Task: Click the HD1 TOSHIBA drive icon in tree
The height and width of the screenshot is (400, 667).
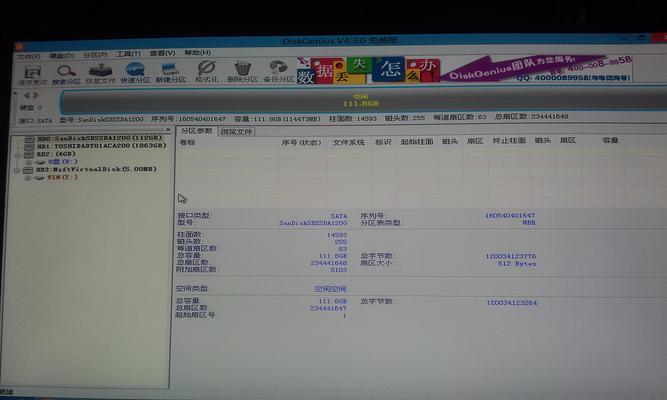Action: 29,146
